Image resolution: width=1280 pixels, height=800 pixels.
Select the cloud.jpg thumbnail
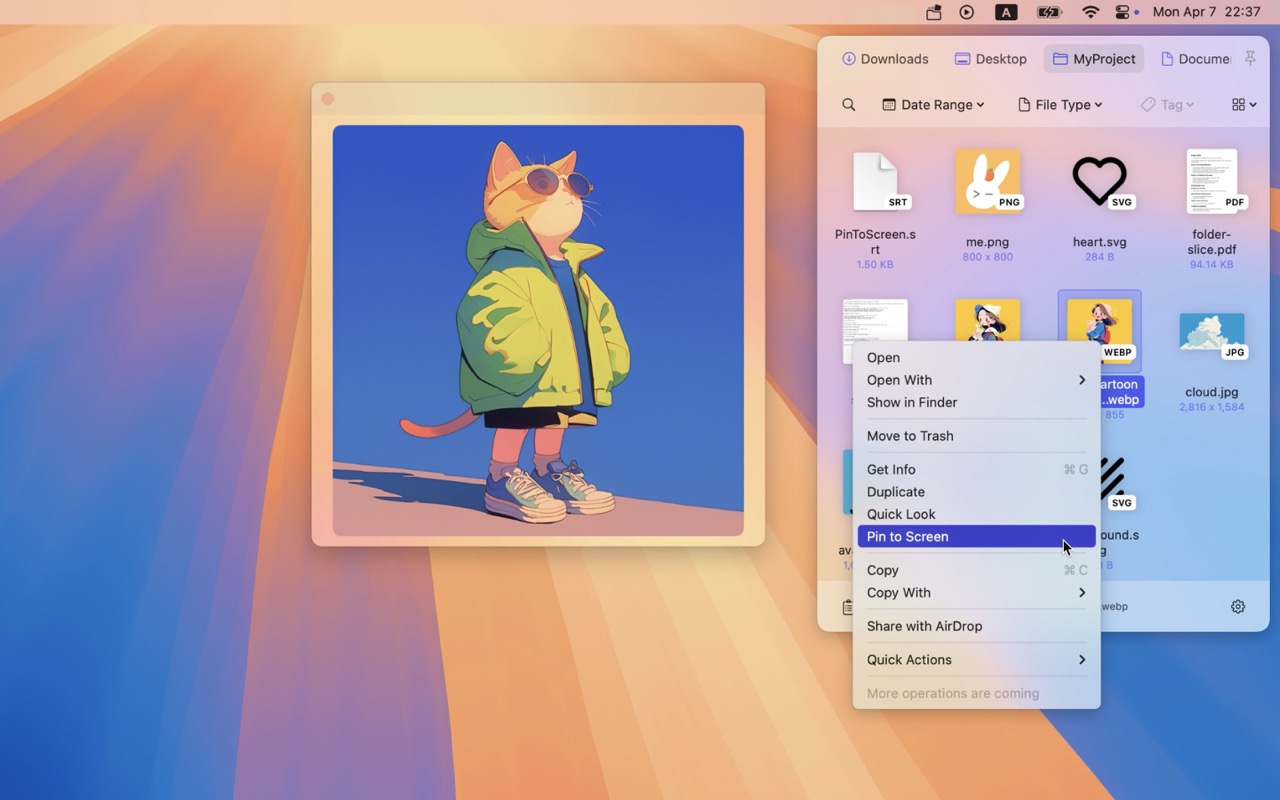(1211, 331)
